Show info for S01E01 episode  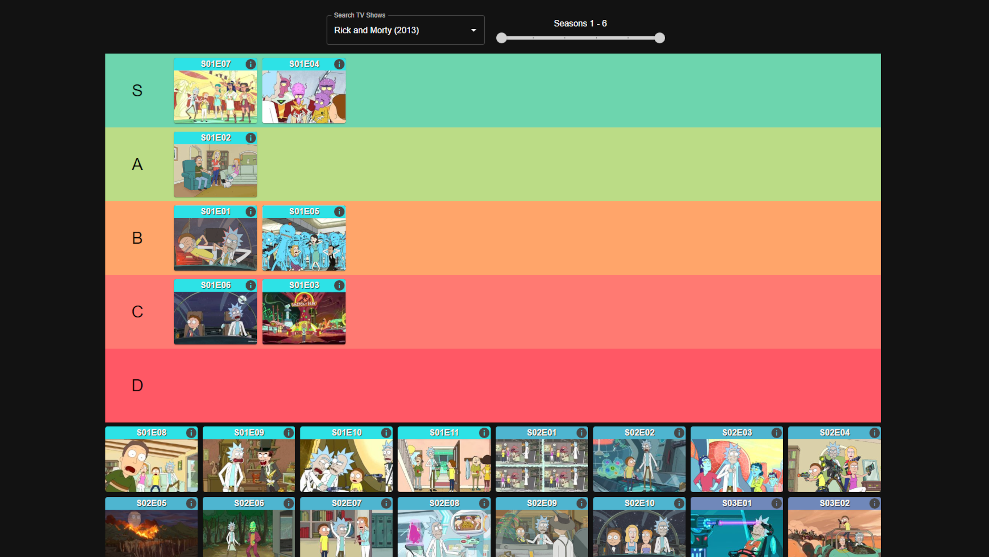(250, 212)
